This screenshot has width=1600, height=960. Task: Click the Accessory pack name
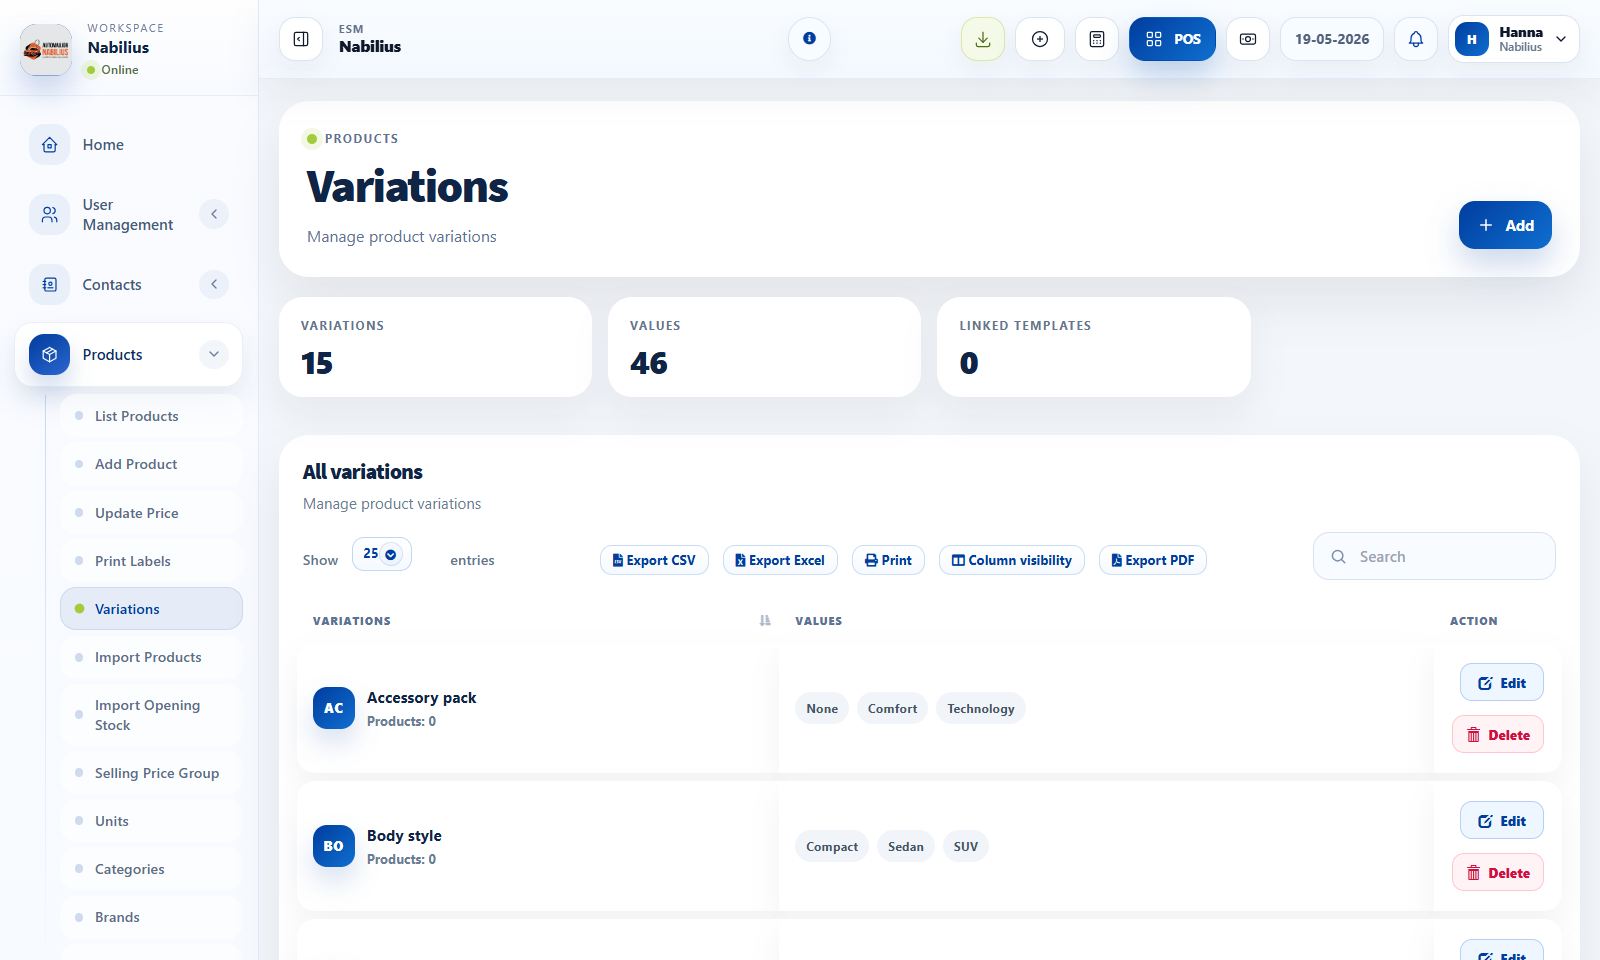pos(421,698)
